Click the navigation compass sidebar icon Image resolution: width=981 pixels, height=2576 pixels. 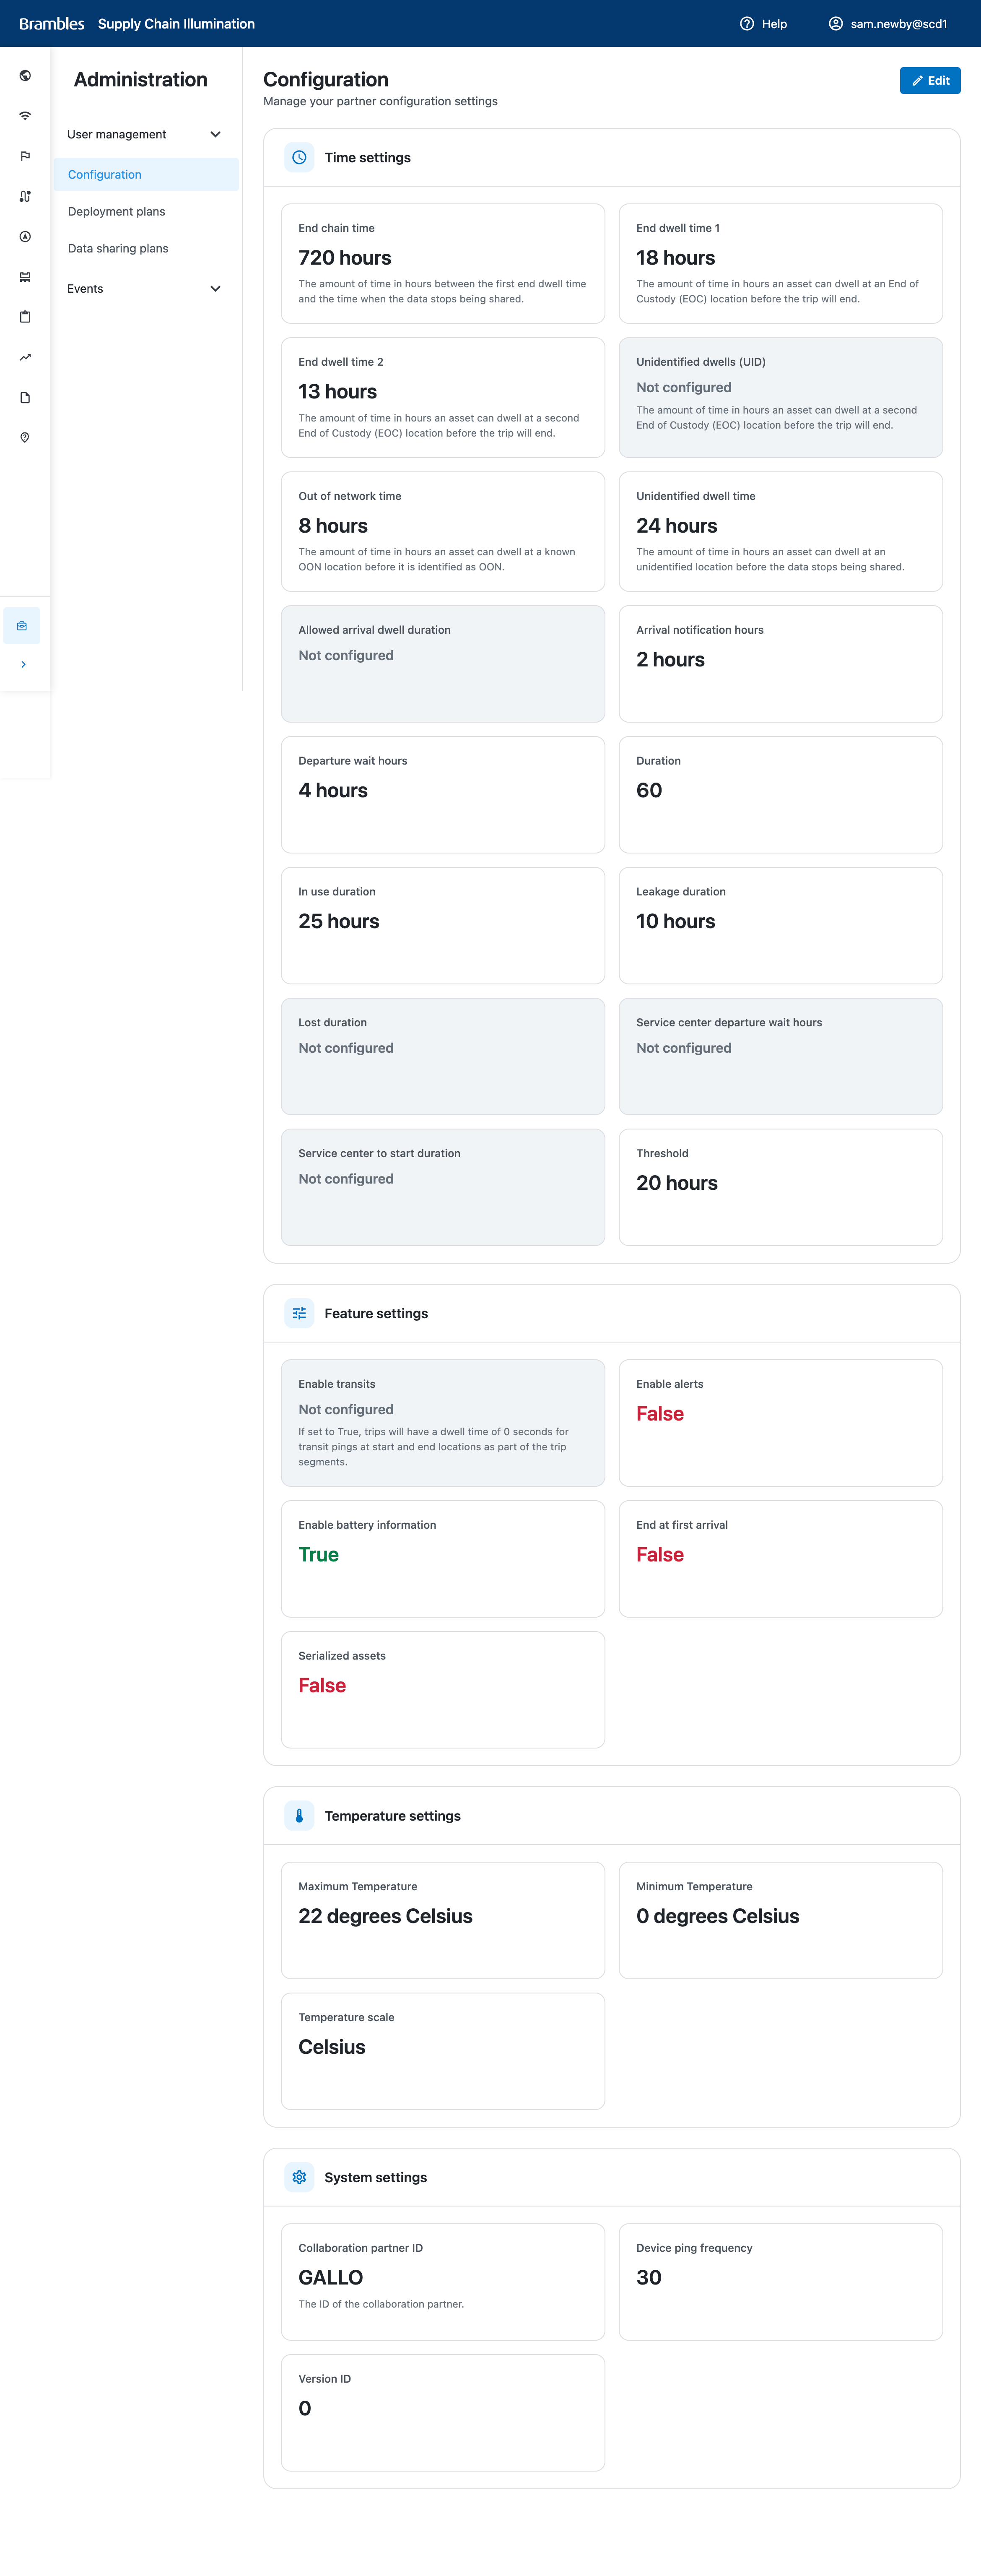point(25,237)
